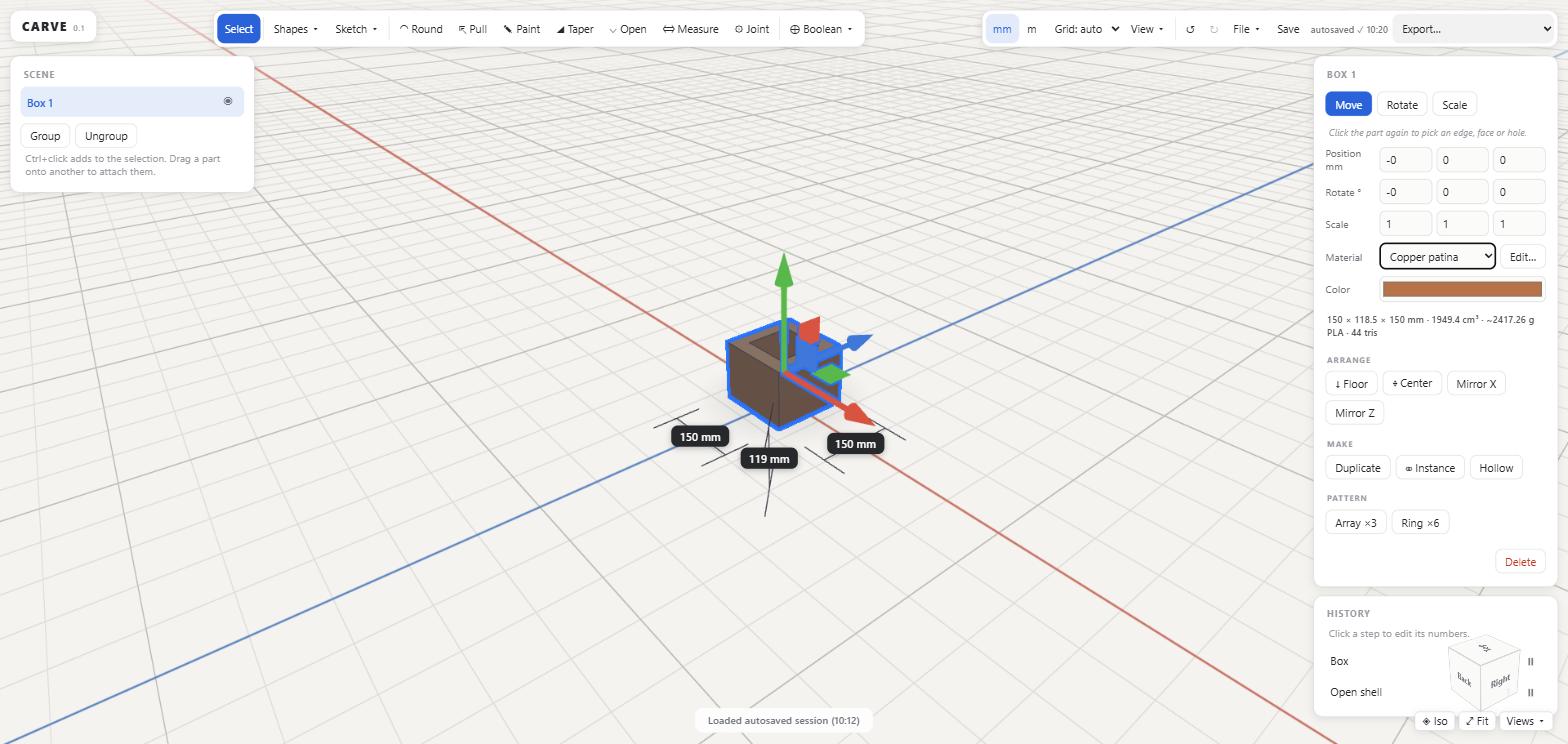This screenshot has height=744, width=1568.
Task: Switch the transform mode to Scale
Action: pyautogui.click(x=1454, y=105)
